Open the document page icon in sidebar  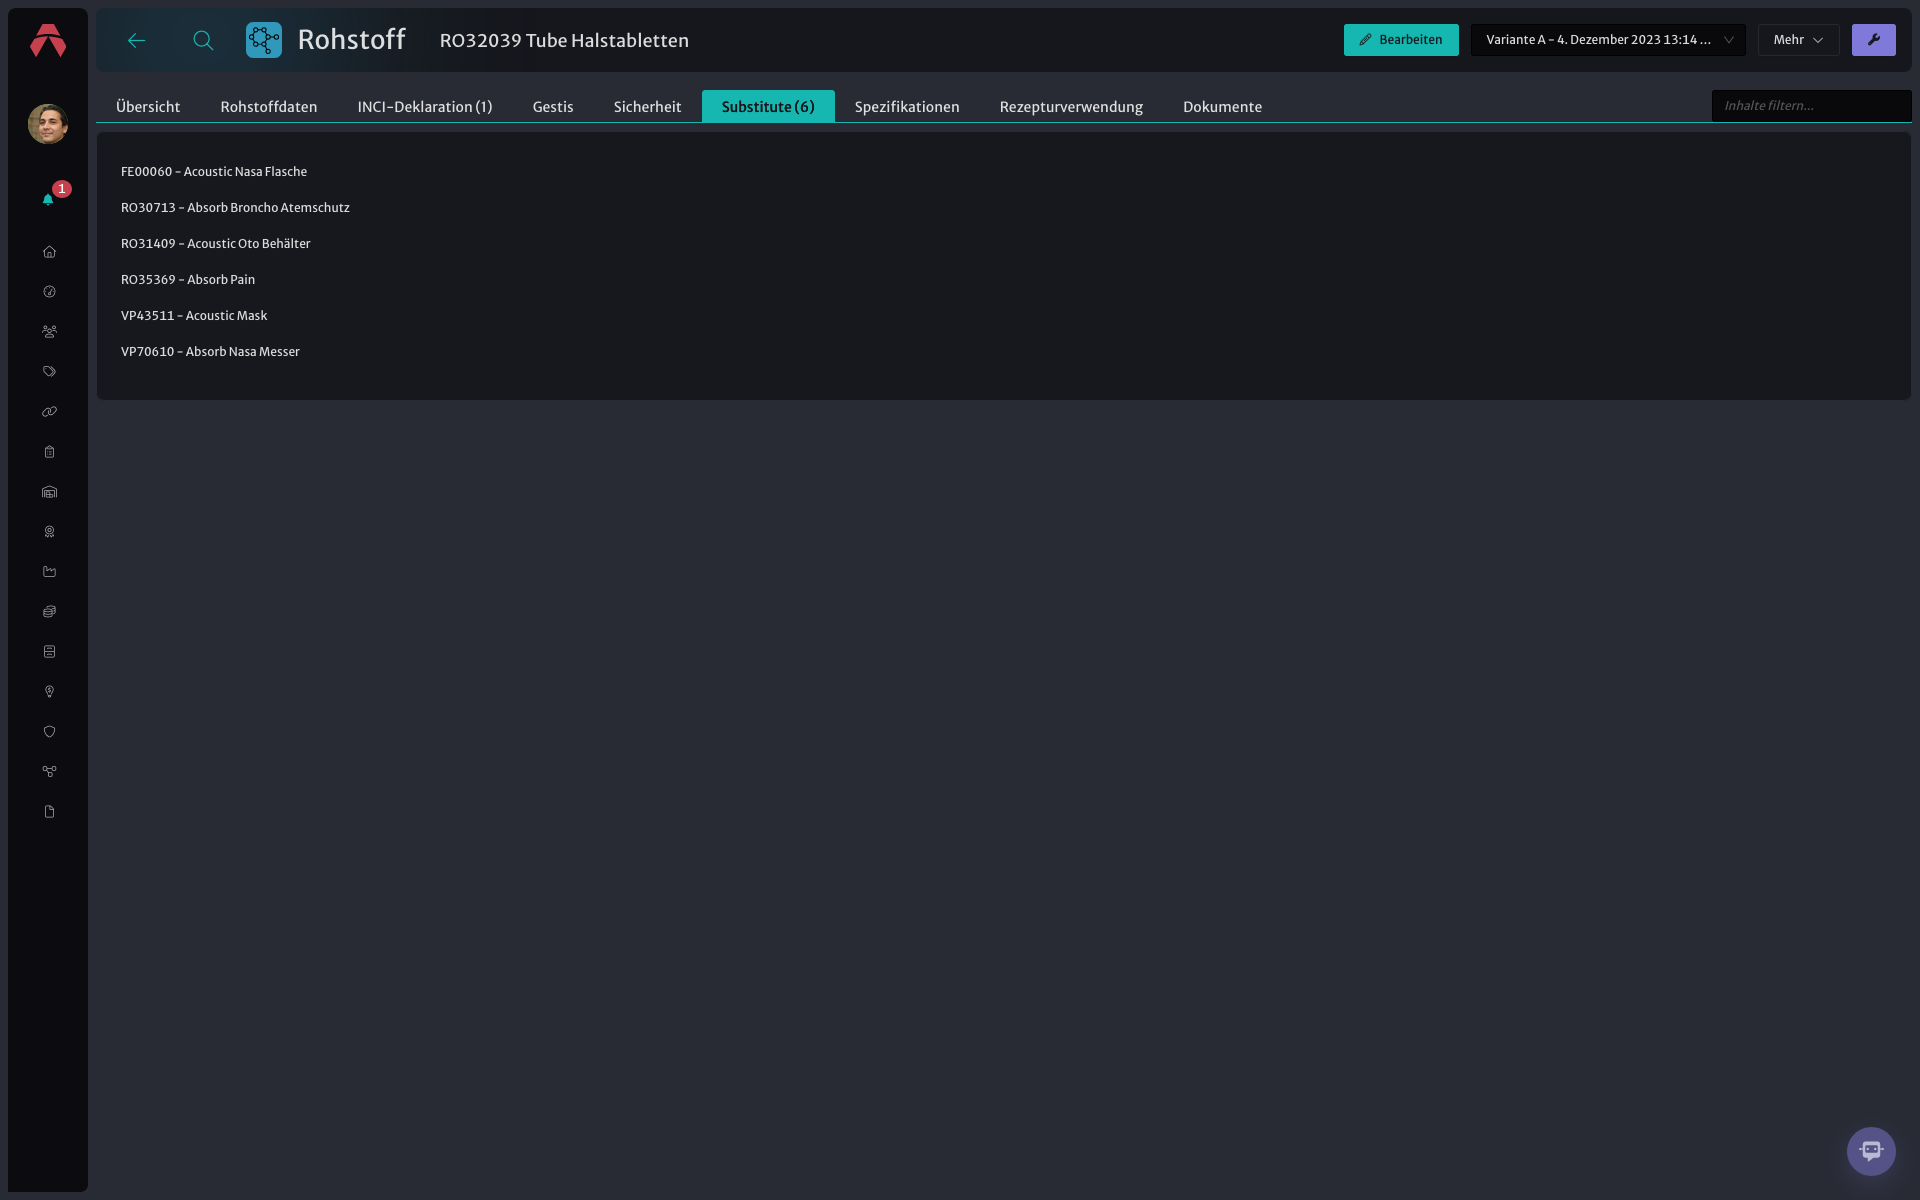(x=49, y=812)
